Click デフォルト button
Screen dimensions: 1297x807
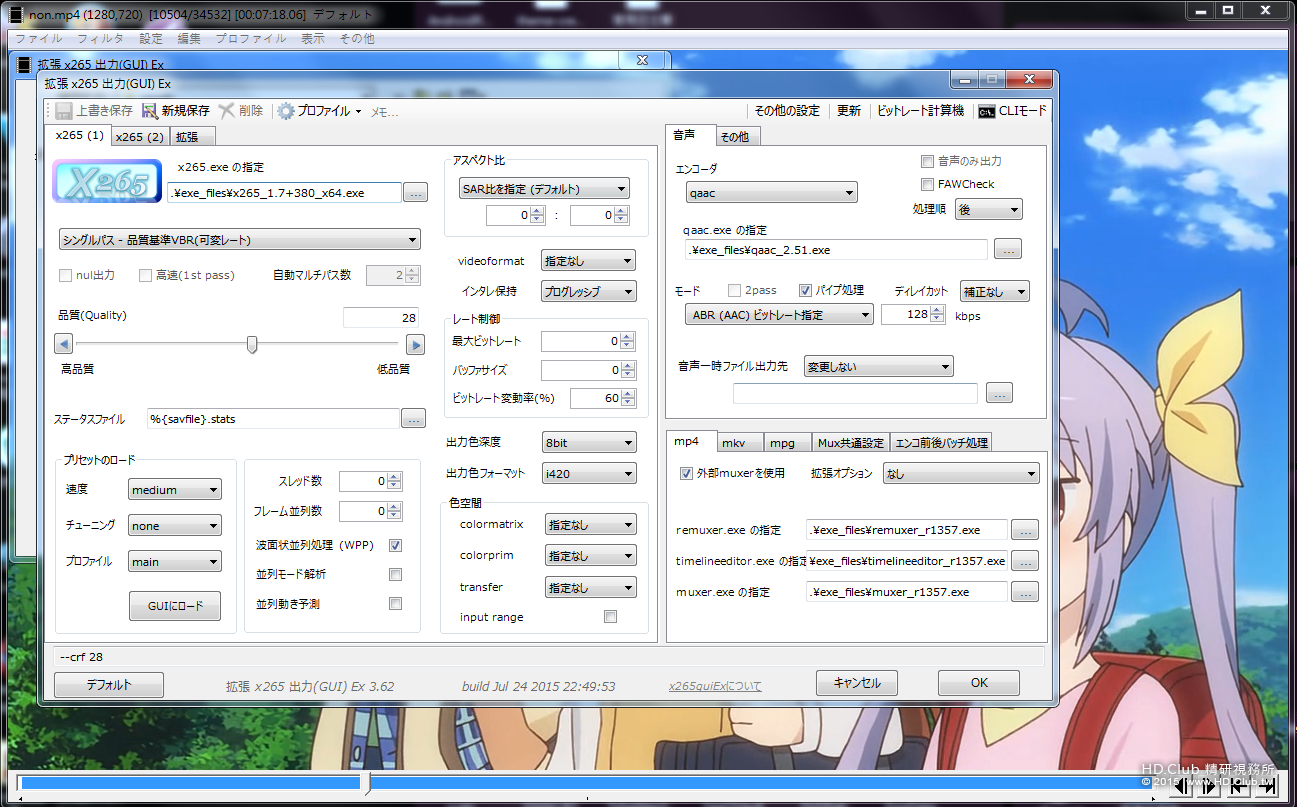pos(109,684)
